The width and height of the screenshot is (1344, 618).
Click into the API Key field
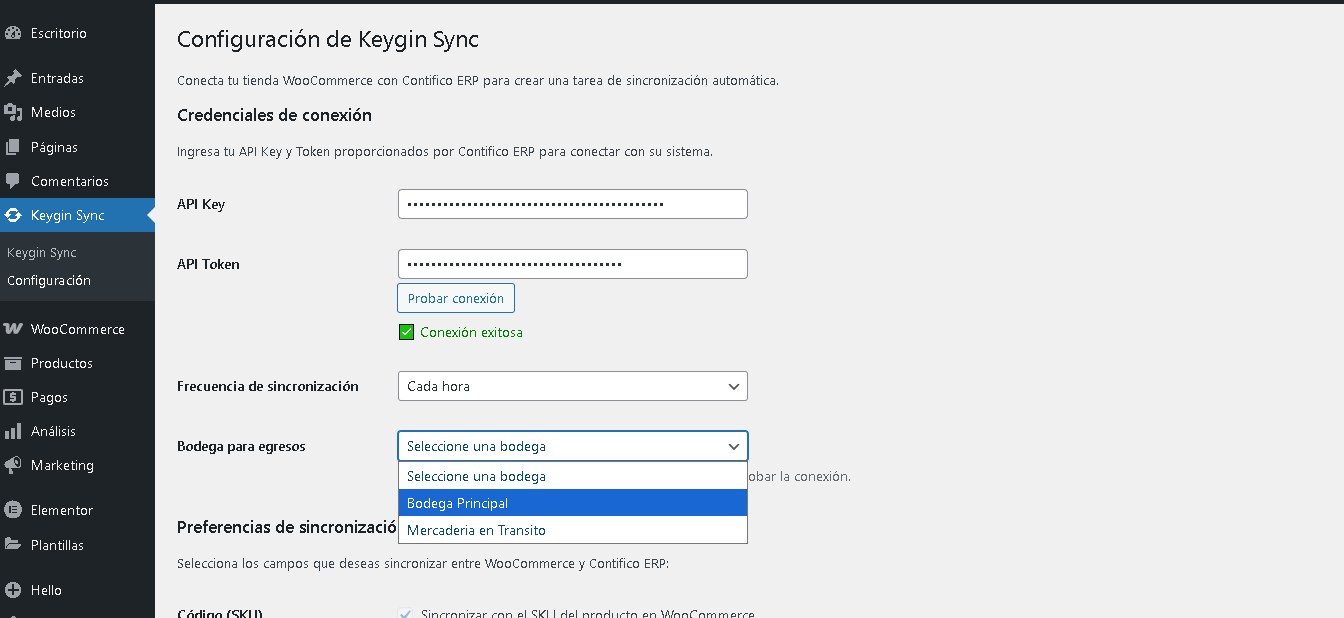coord(572,204)
